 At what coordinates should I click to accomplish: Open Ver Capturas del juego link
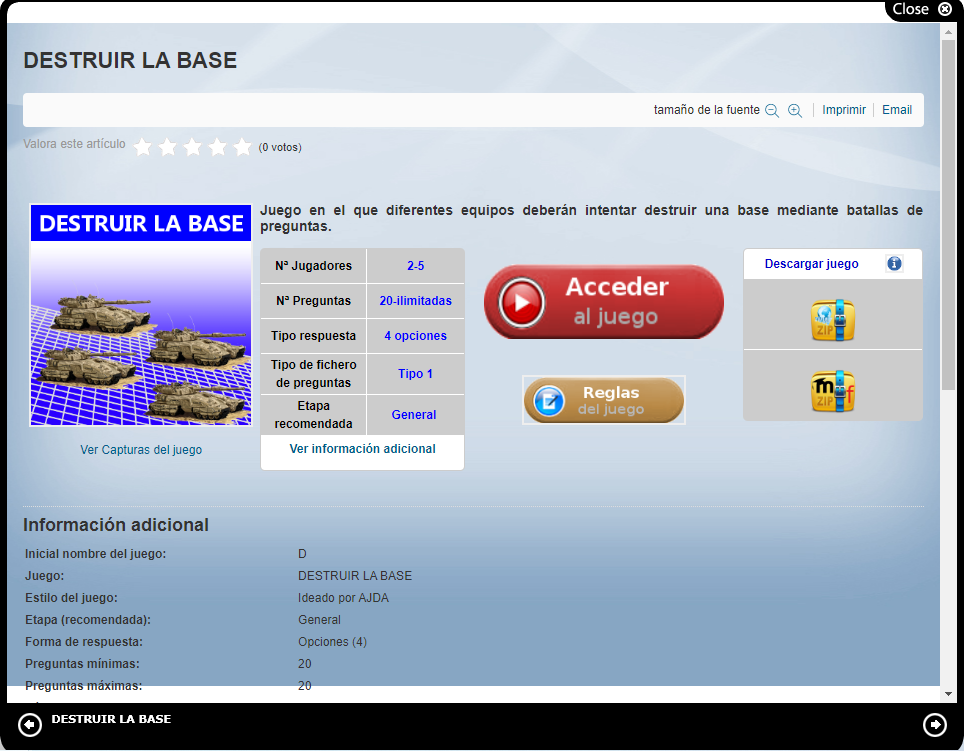click(x=141, y=450)
